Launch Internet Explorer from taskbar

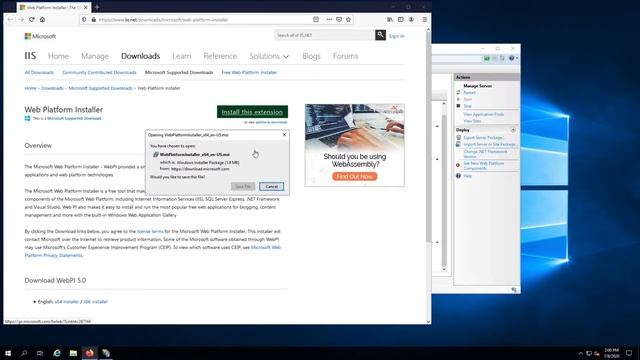[57, 353]
